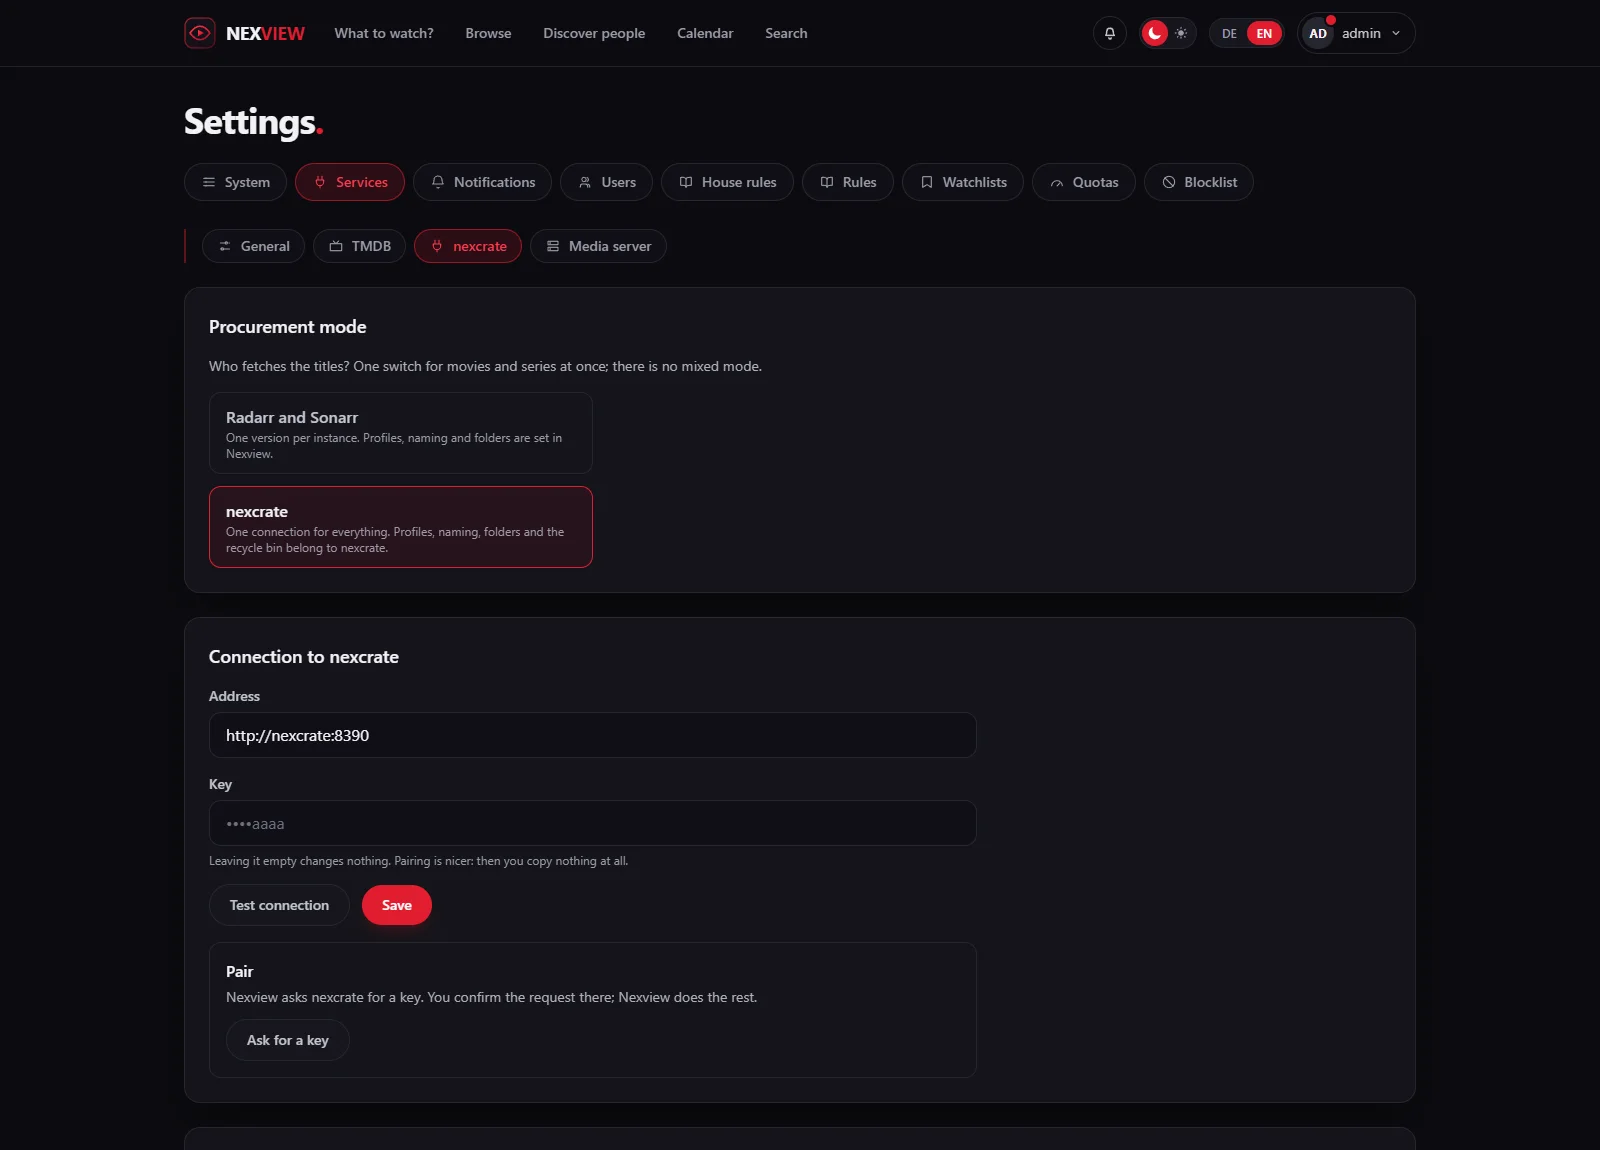Save the nexcrate connection

pyautogui.click(x=397, y=905)
